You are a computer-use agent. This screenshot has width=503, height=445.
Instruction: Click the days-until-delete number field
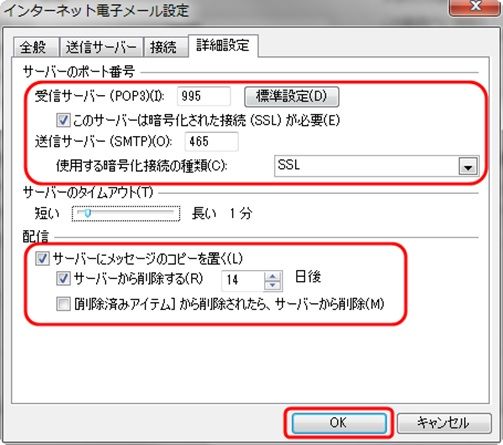pyautogui.click(x=243, y=280)
